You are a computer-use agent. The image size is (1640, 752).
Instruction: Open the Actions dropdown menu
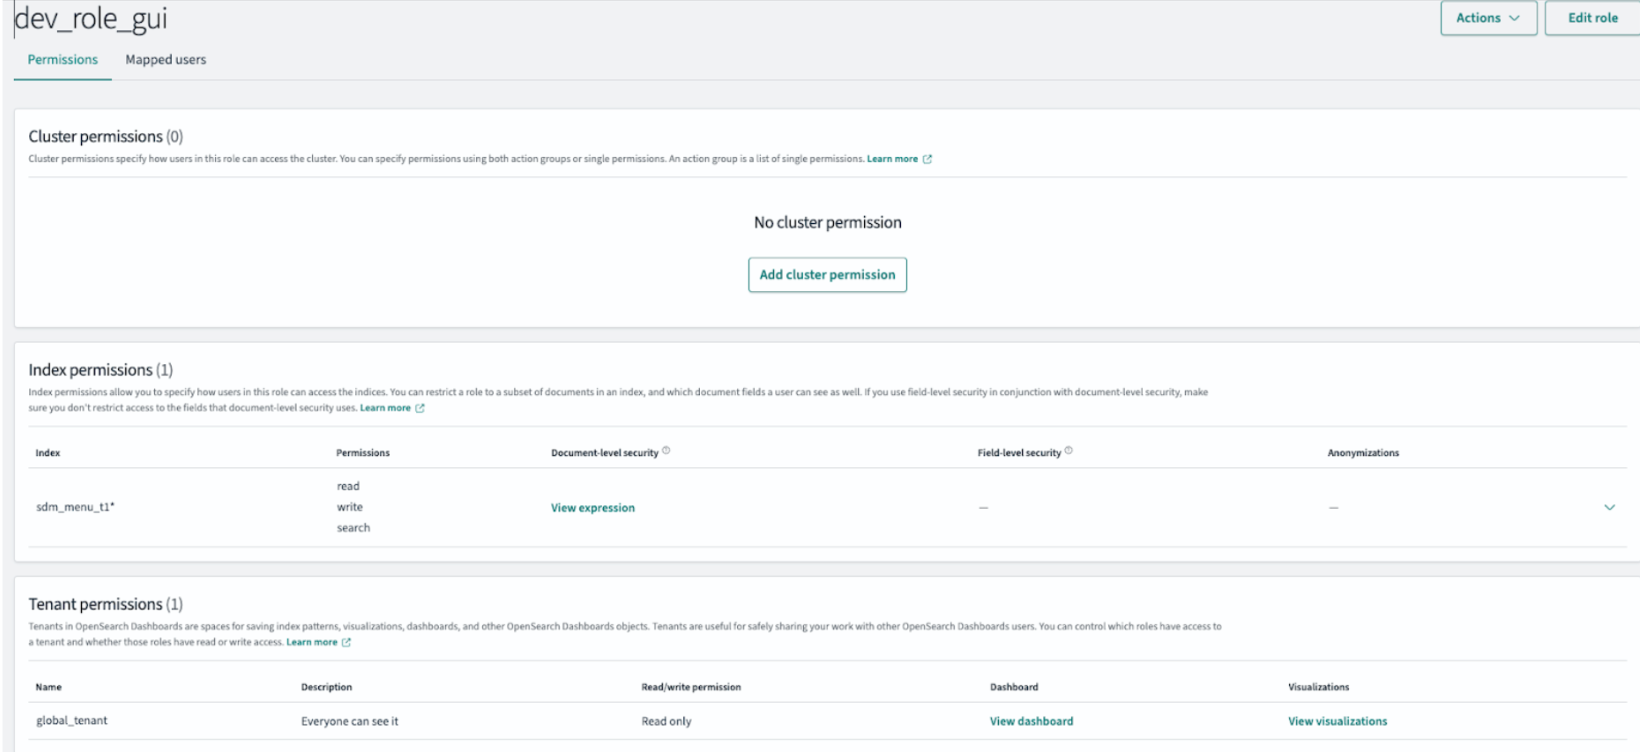pyautogui.click(x=1487, y=18)
